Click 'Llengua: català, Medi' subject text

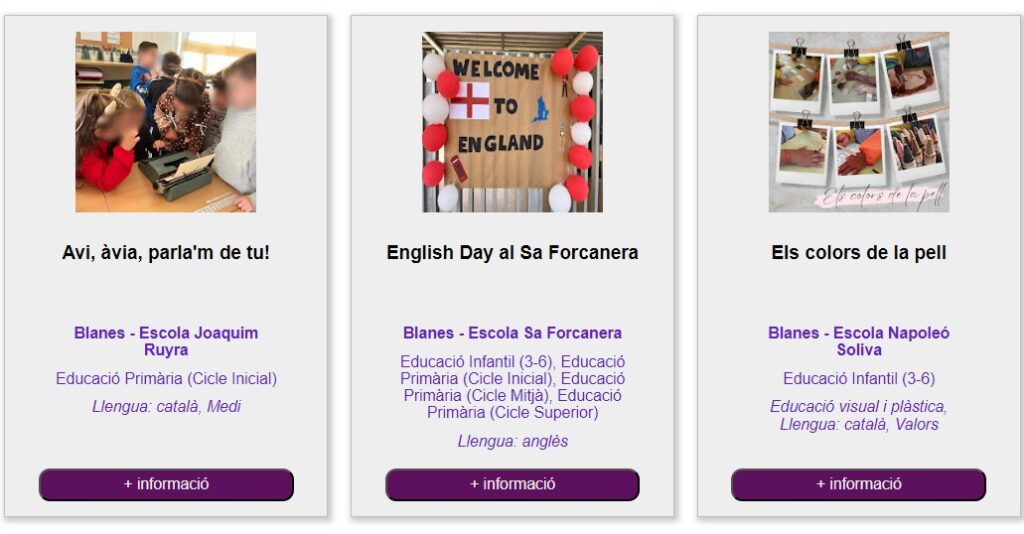click(166, 407)
